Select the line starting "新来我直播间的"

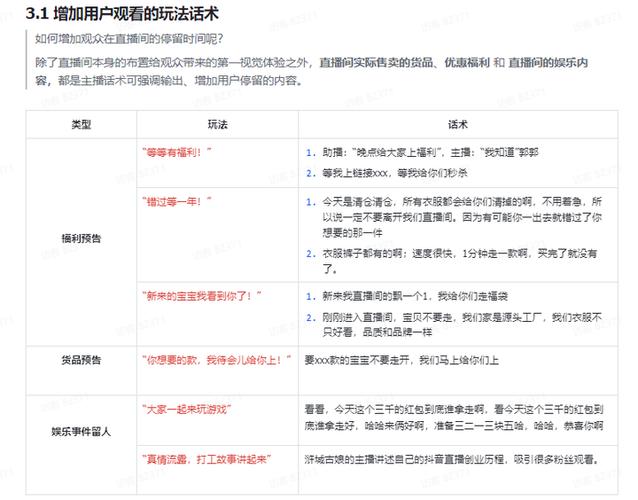(415, 296)
